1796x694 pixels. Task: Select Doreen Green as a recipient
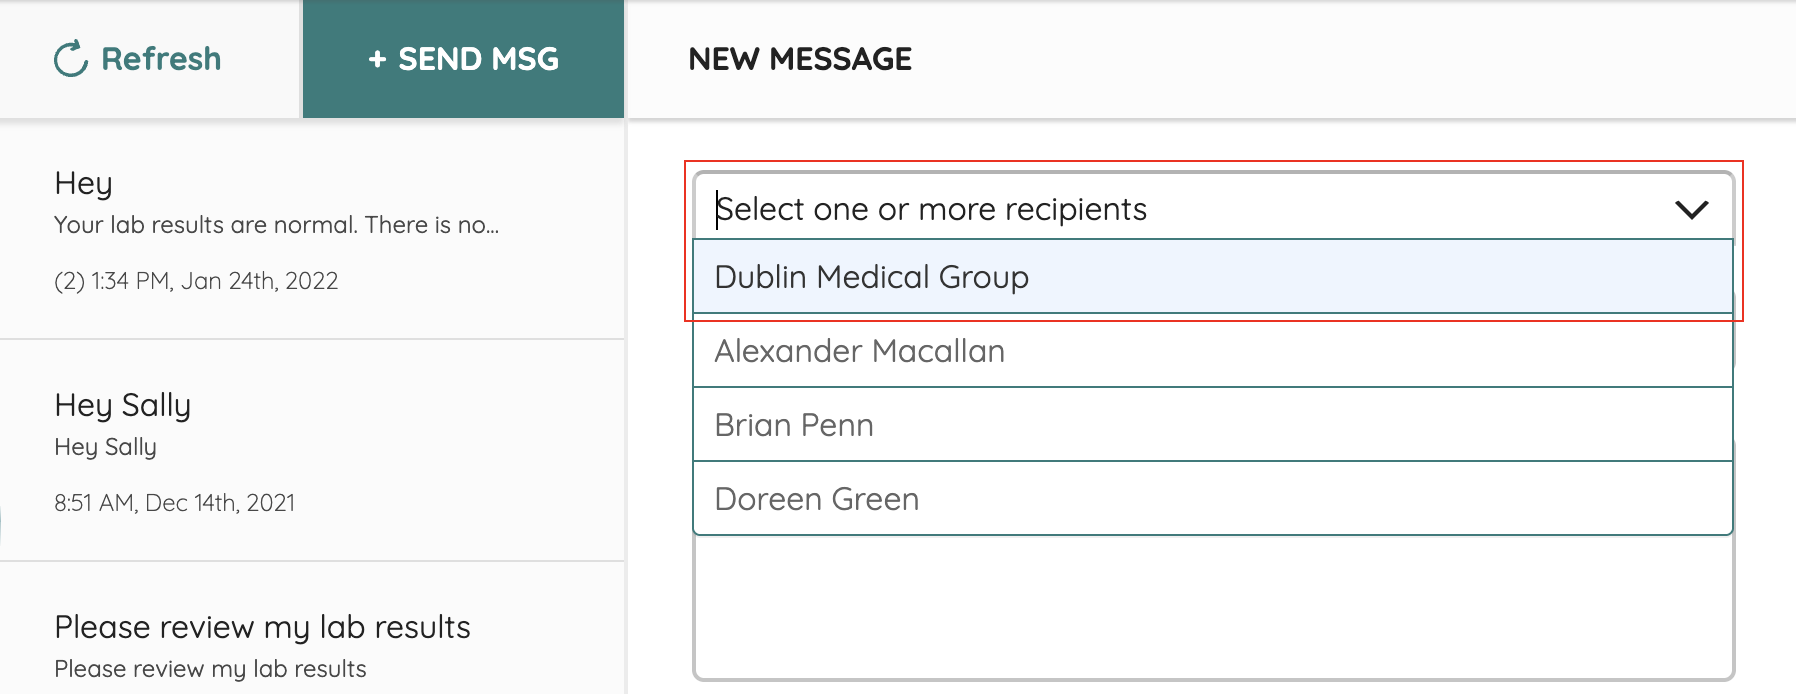click(817, 499)
